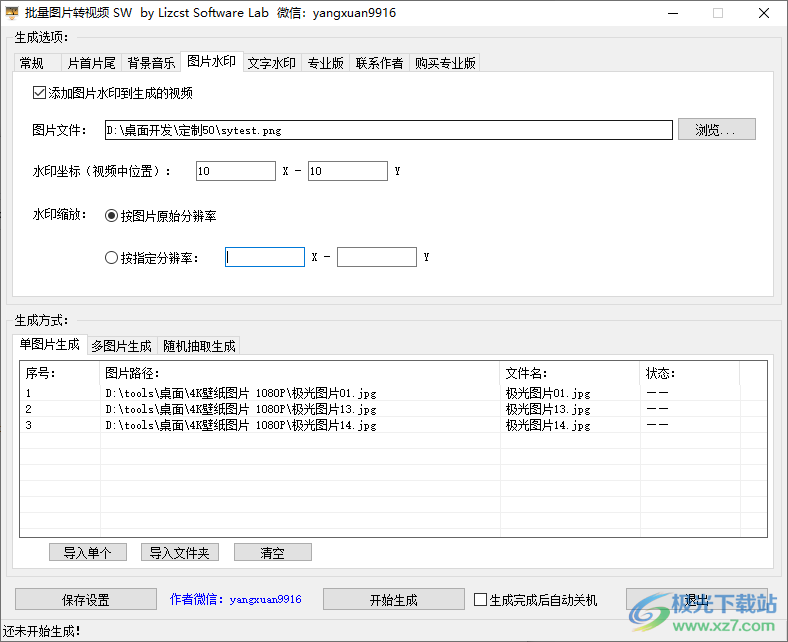Click the 图片文件 path input field
The width and height of the screenshot is (788, 642).
pyautogui.click(x=388, y=130)
